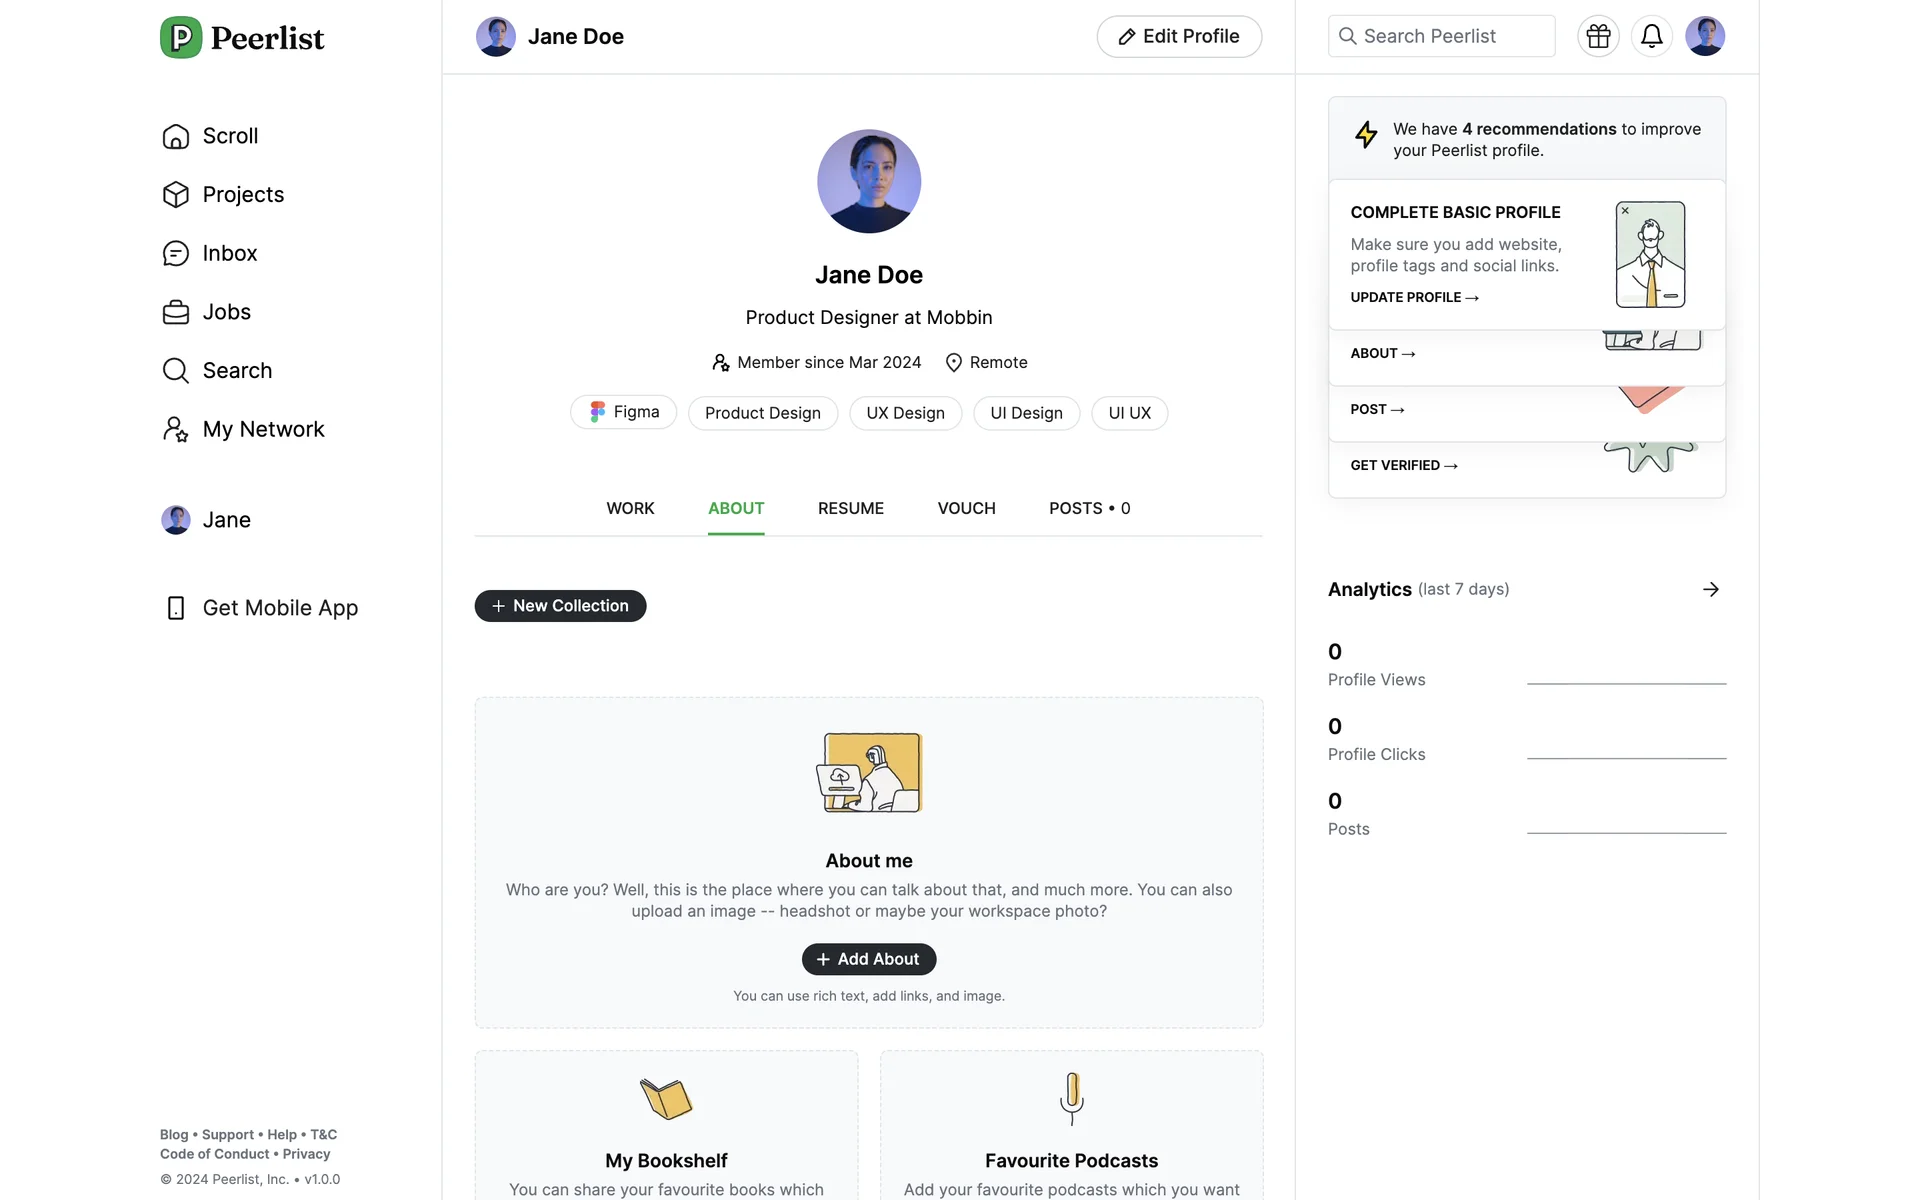
Task: Click the Peerlist logo icon
Action: (181, 38)
